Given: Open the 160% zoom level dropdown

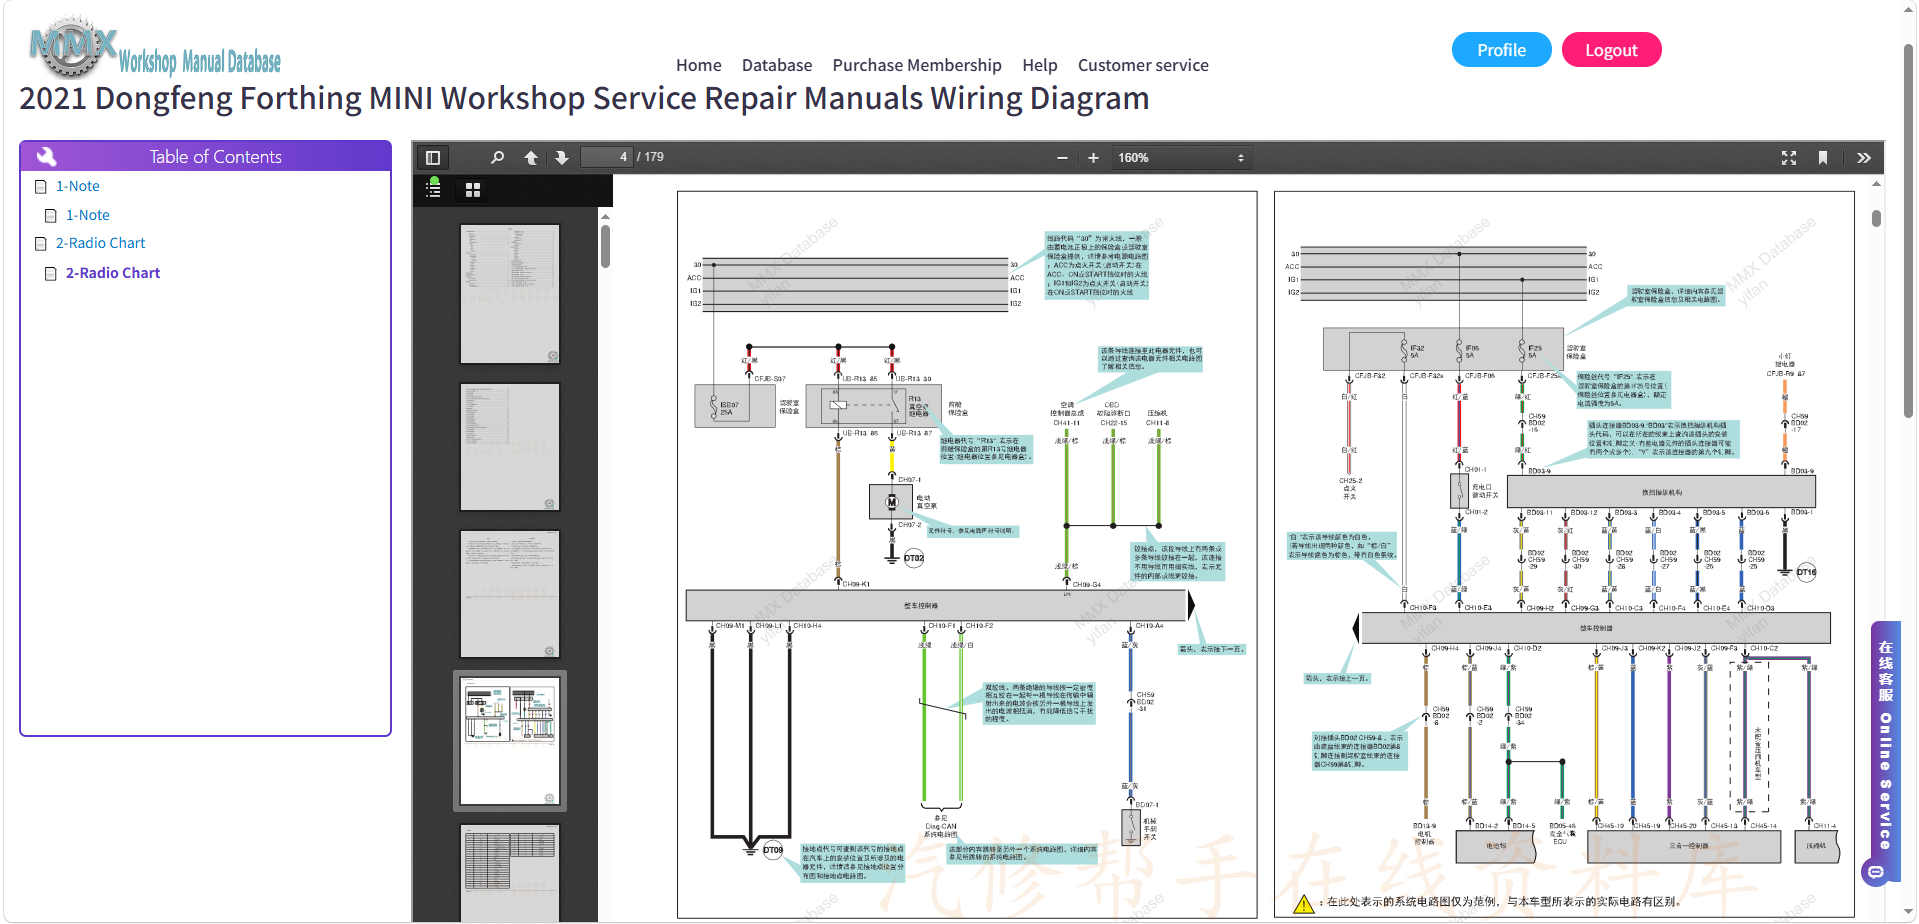Looking at the screenshot, I should (1181, 158).
